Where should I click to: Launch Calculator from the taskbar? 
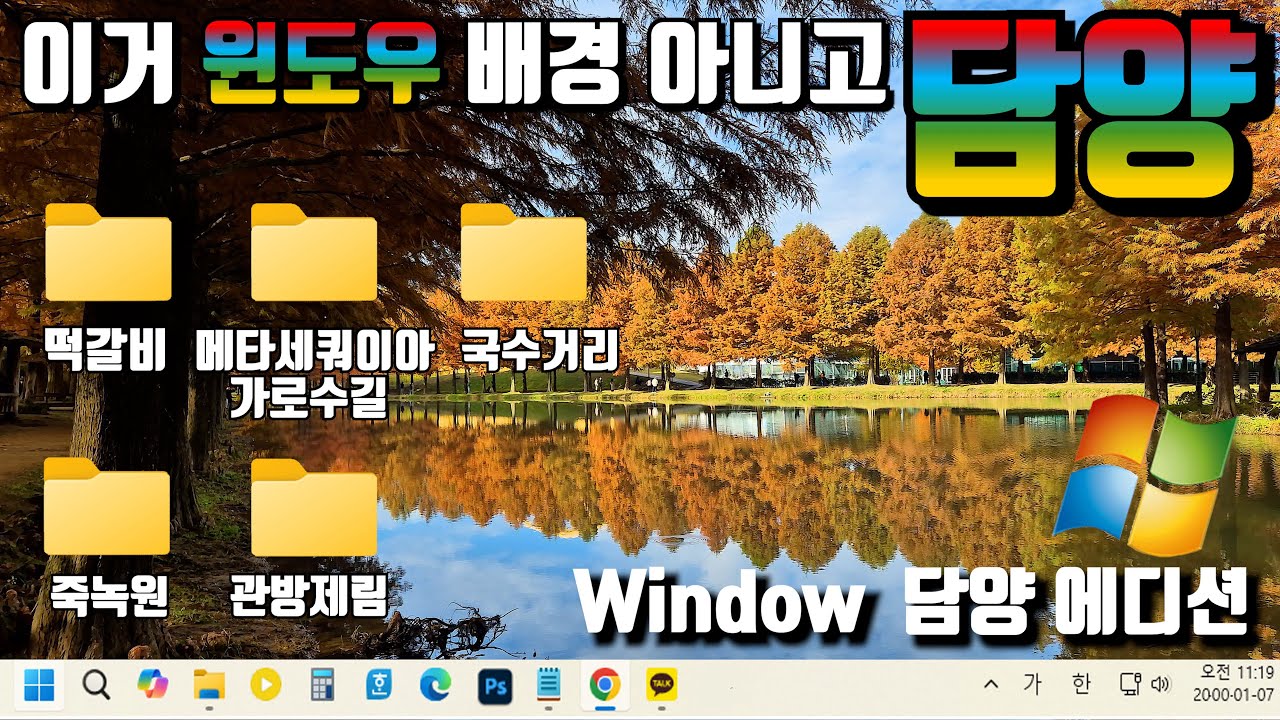coord(322,685)
